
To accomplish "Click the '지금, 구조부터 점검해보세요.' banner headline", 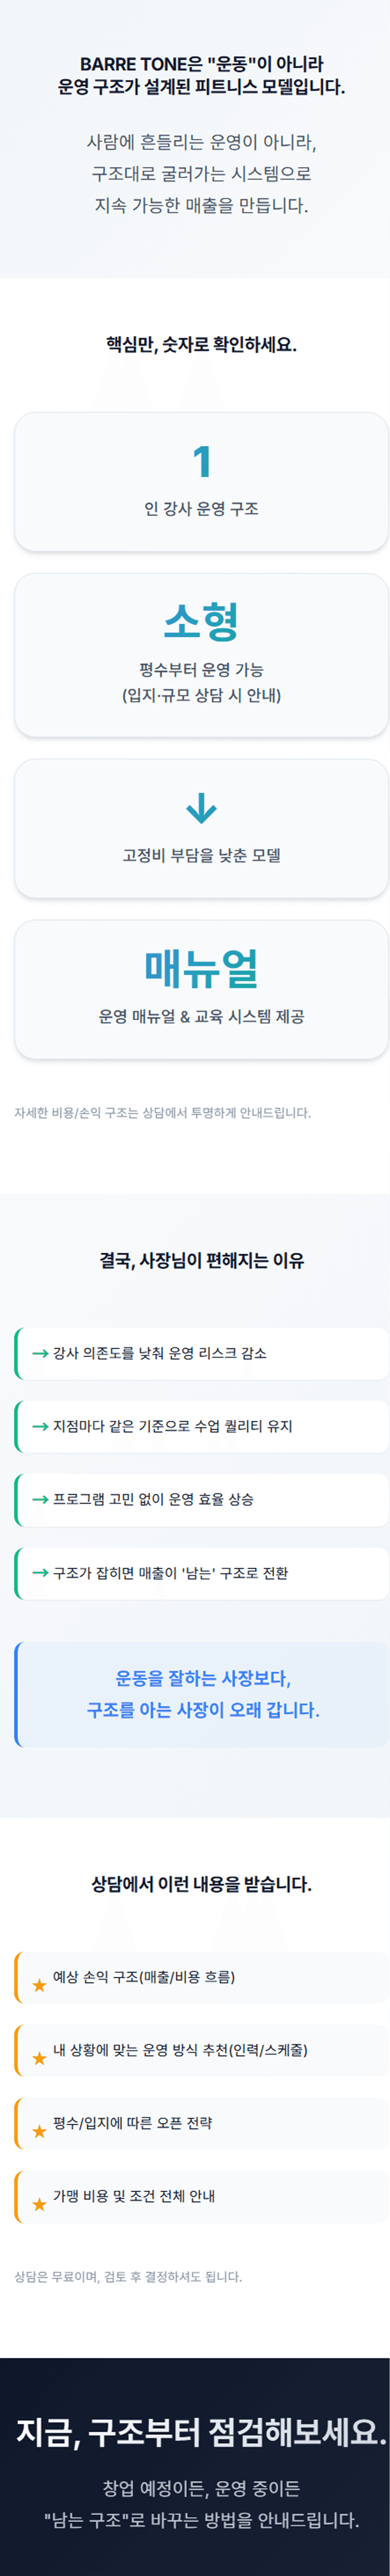I will (201, 2432).
